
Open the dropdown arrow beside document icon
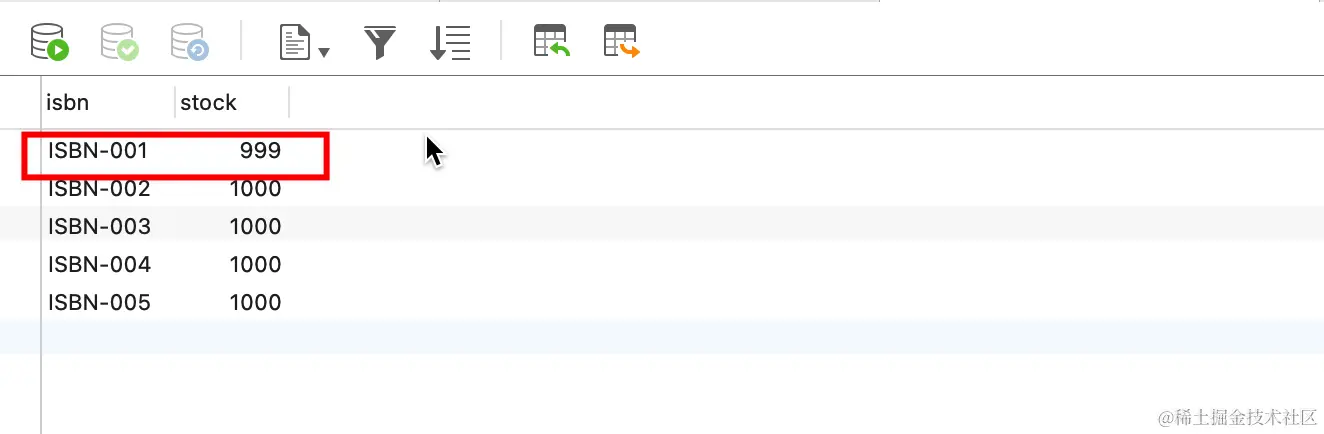323,51
